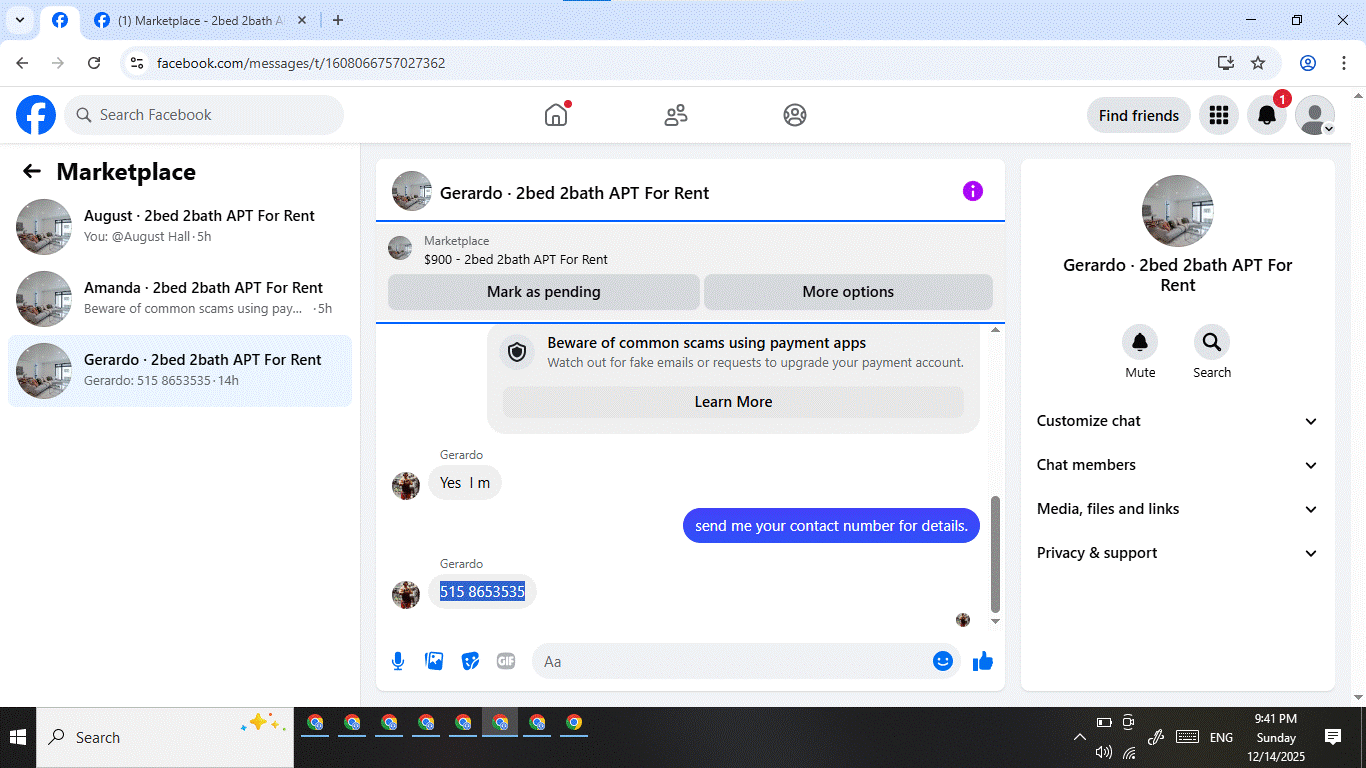
Task: Choose a GIF icon
Action: pos(506,661)
